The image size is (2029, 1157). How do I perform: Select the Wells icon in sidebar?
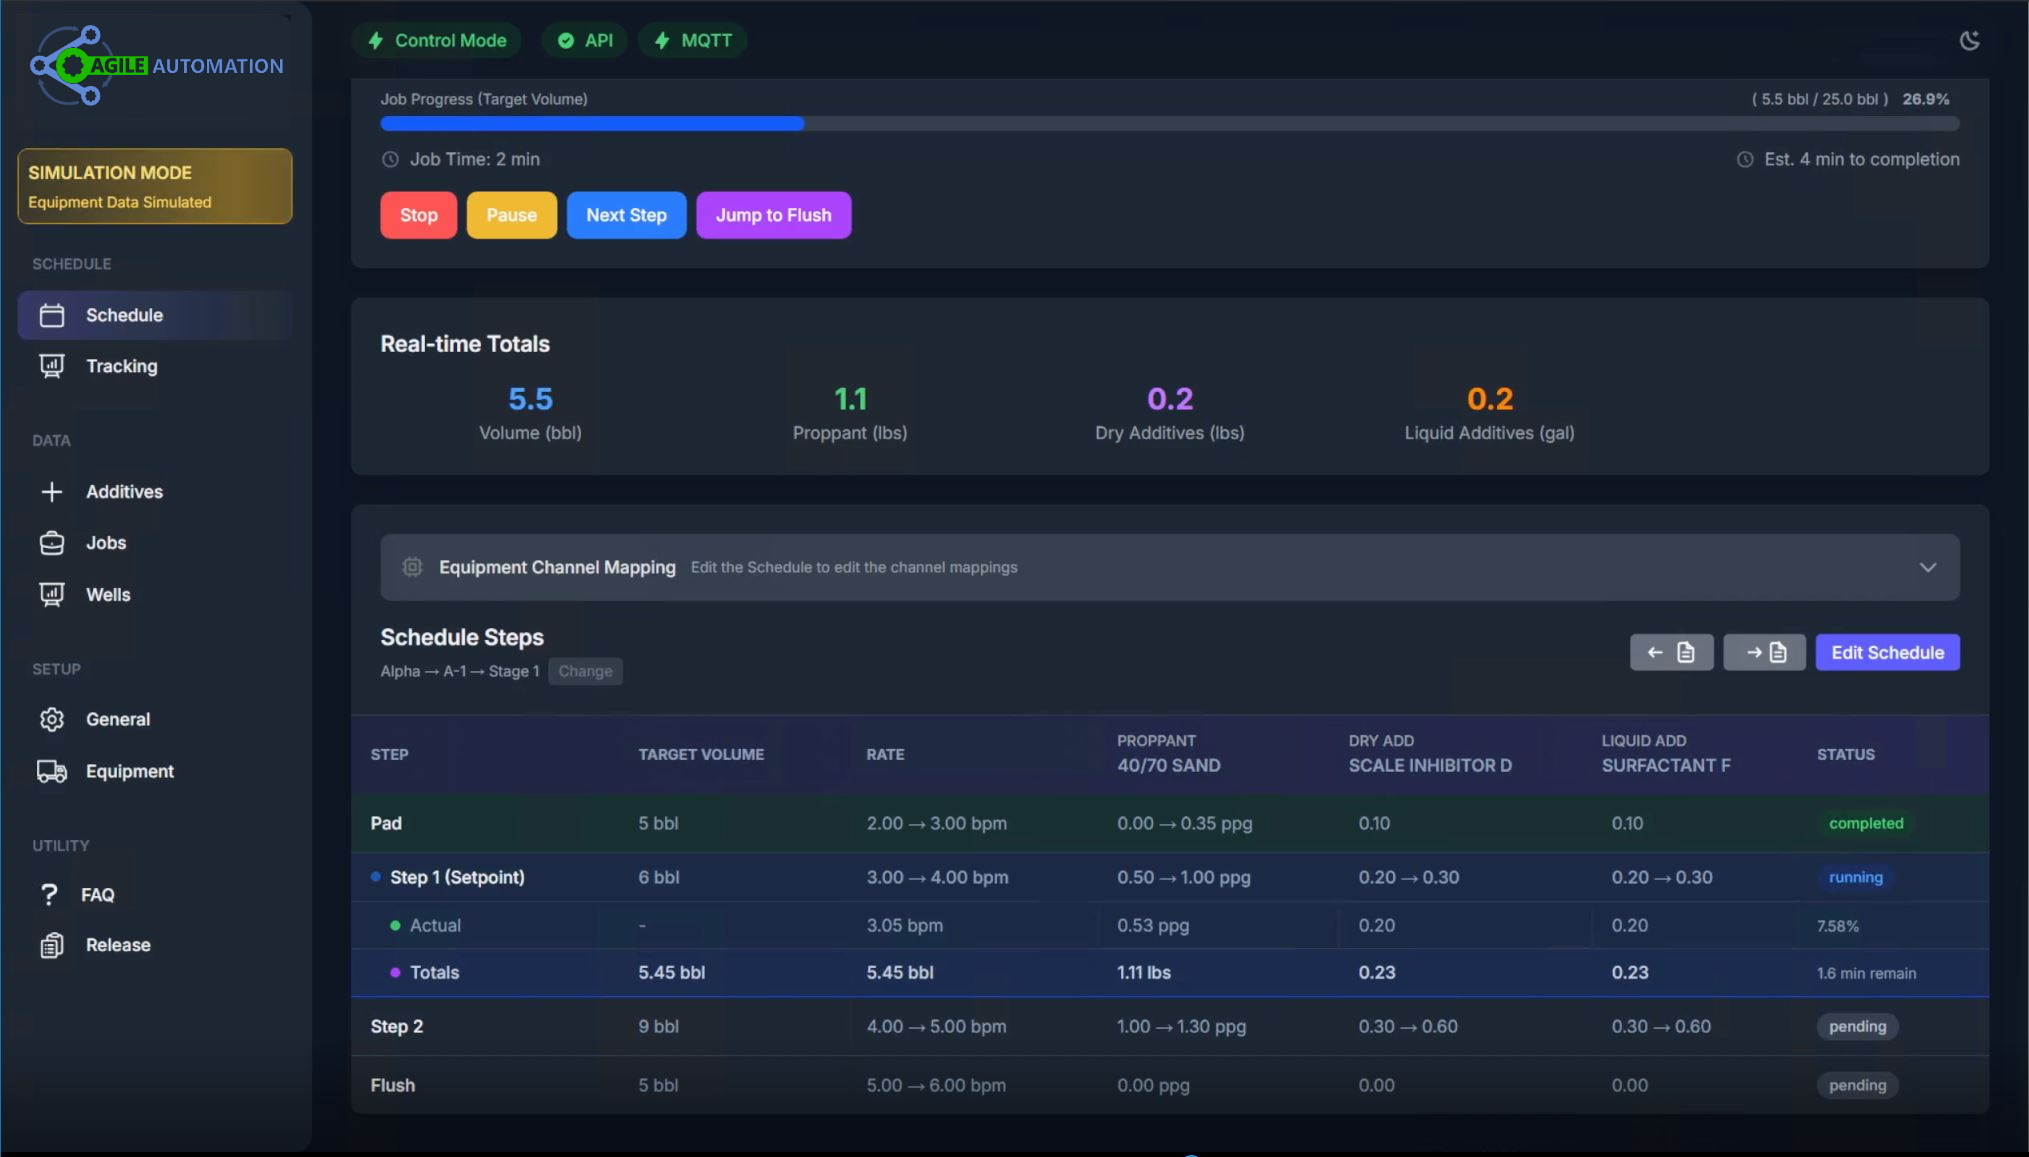coord(51,594)
